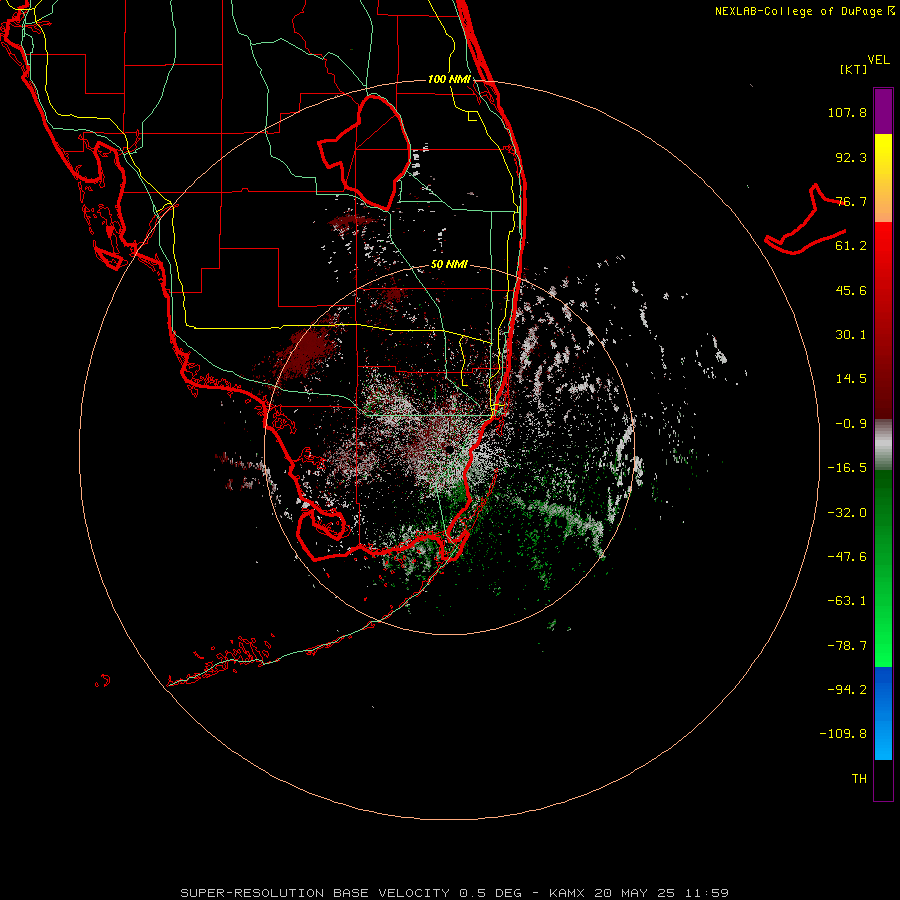900x900 pixels.
Task: Click the -47.6 scale label
Action: (847, 557)
